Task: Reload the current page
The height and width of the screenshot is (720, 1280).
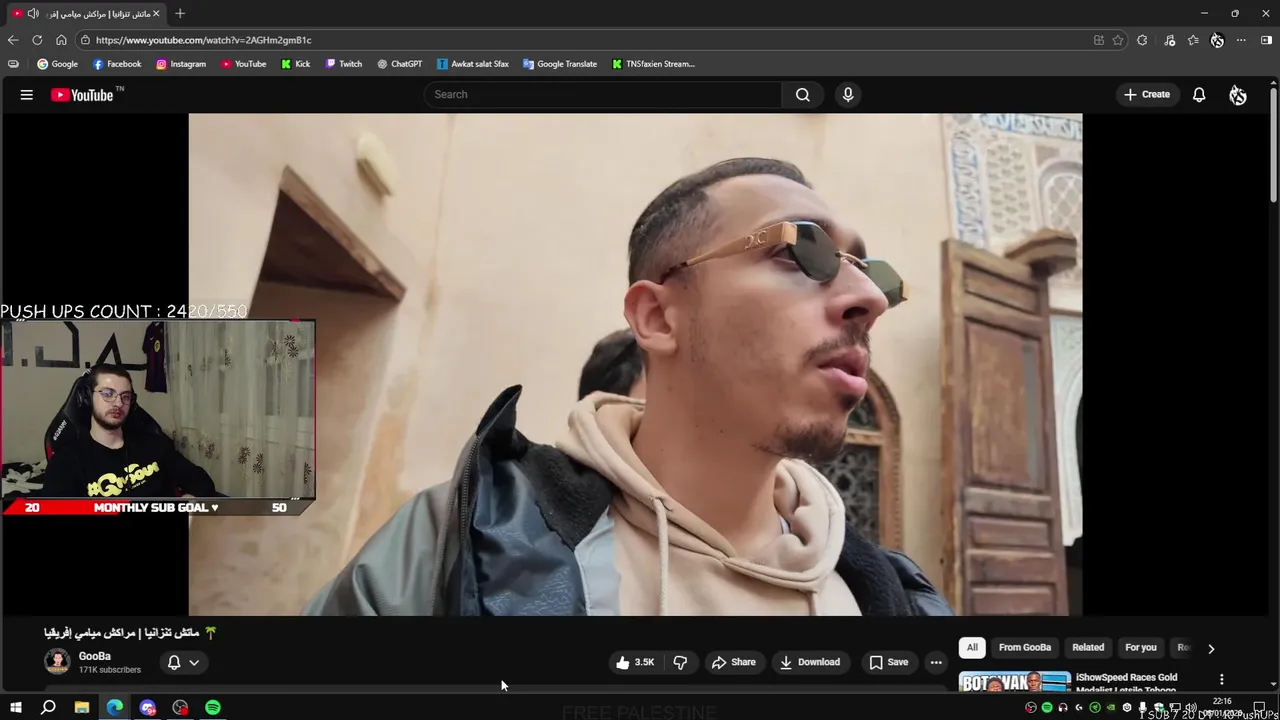Action: [37, 40]
